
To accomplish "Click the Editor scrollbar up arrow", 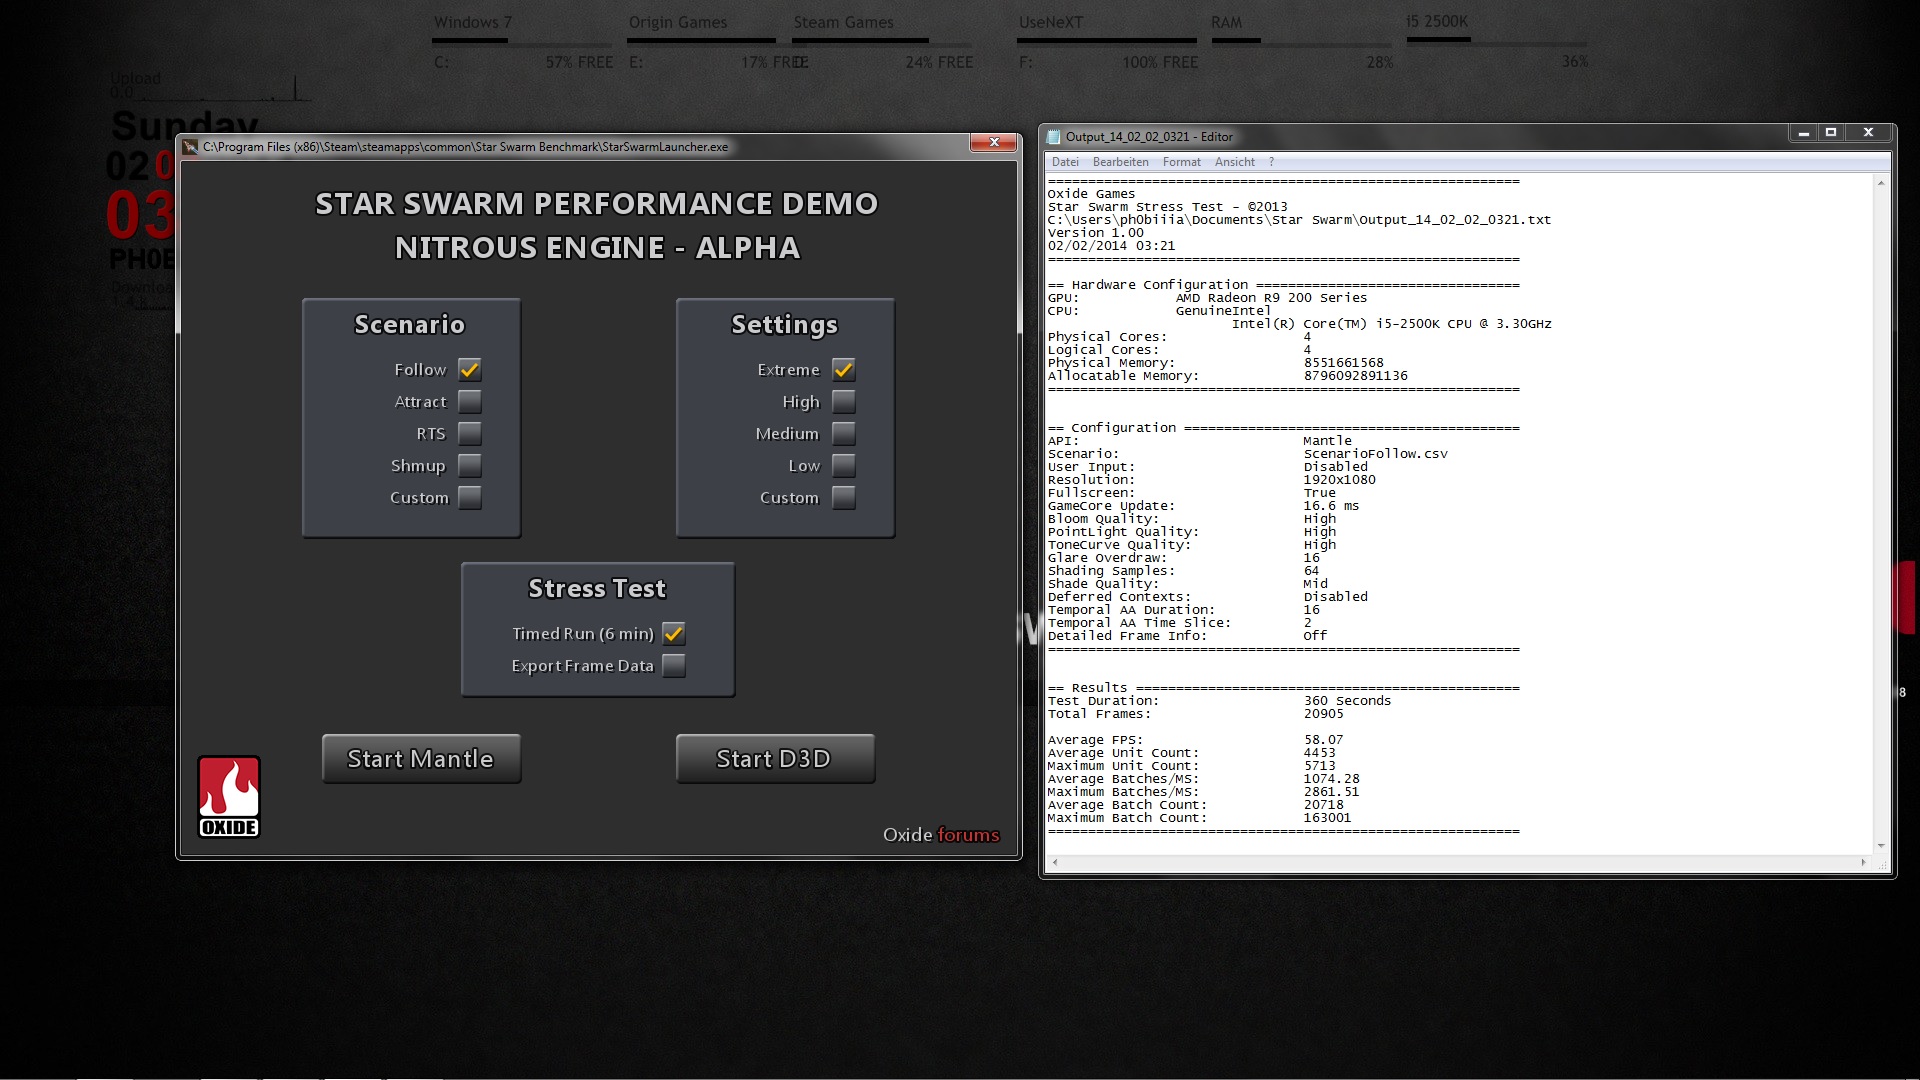I will click(1881, 183).
